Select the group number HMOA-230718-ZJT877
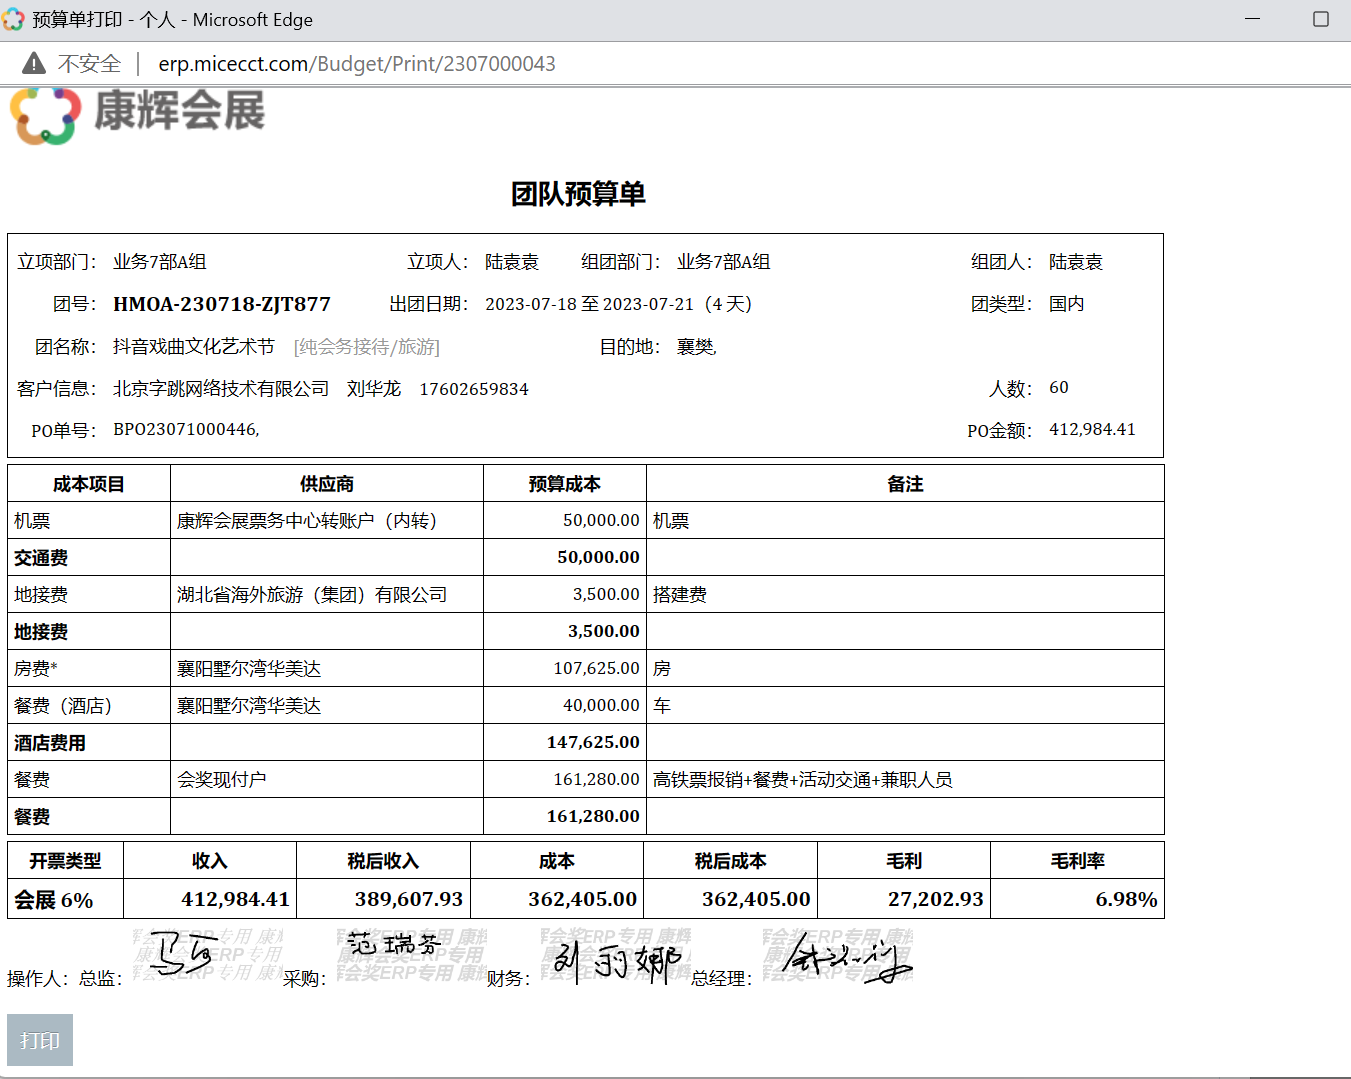The width and height of the screenshot is (1351, 1079). 221,304
